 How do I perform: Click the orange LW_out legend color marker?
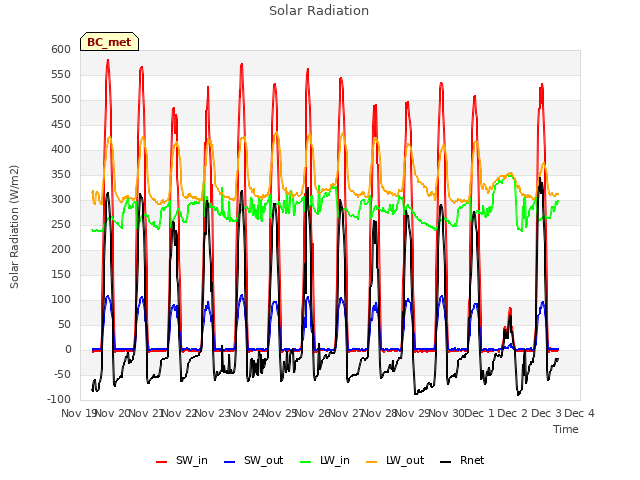[372, 462]
